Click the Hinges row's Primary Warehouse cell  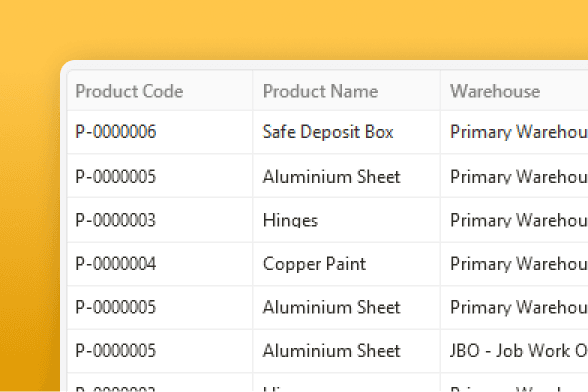[514, 220]
